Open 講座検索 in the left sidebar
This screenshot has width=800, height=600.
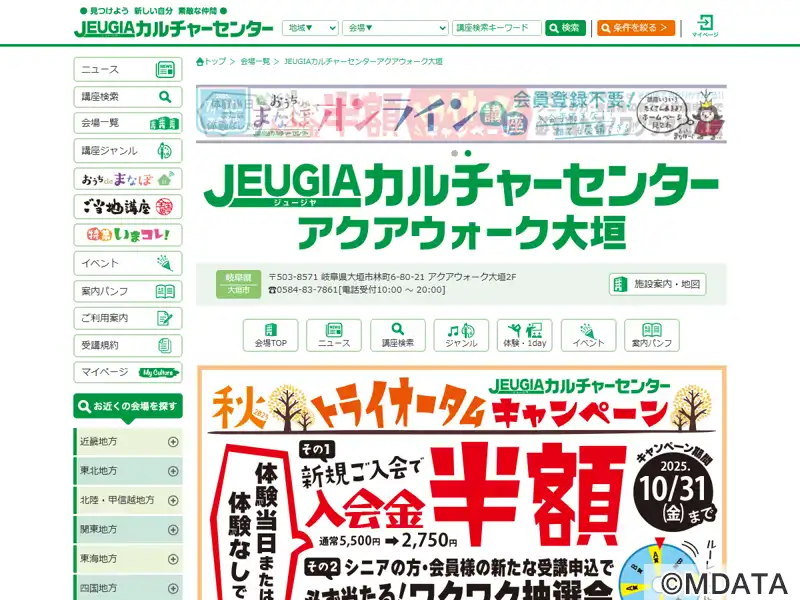click(128, 96)
